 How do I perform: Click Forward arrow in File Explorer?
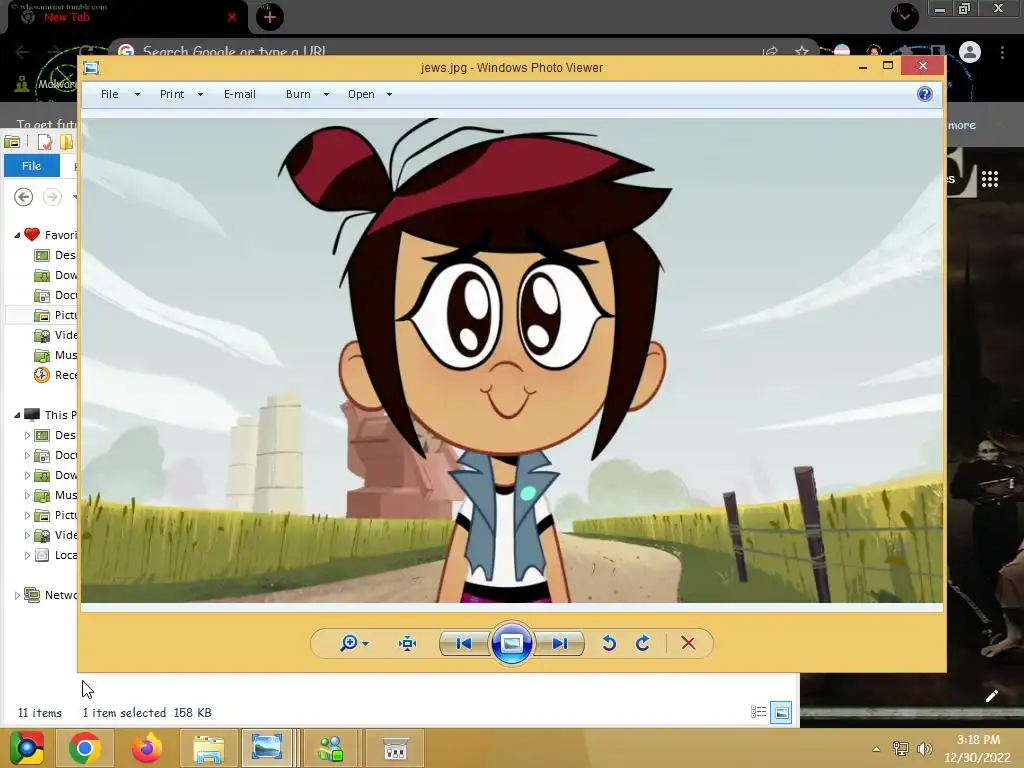click(52, 197)
